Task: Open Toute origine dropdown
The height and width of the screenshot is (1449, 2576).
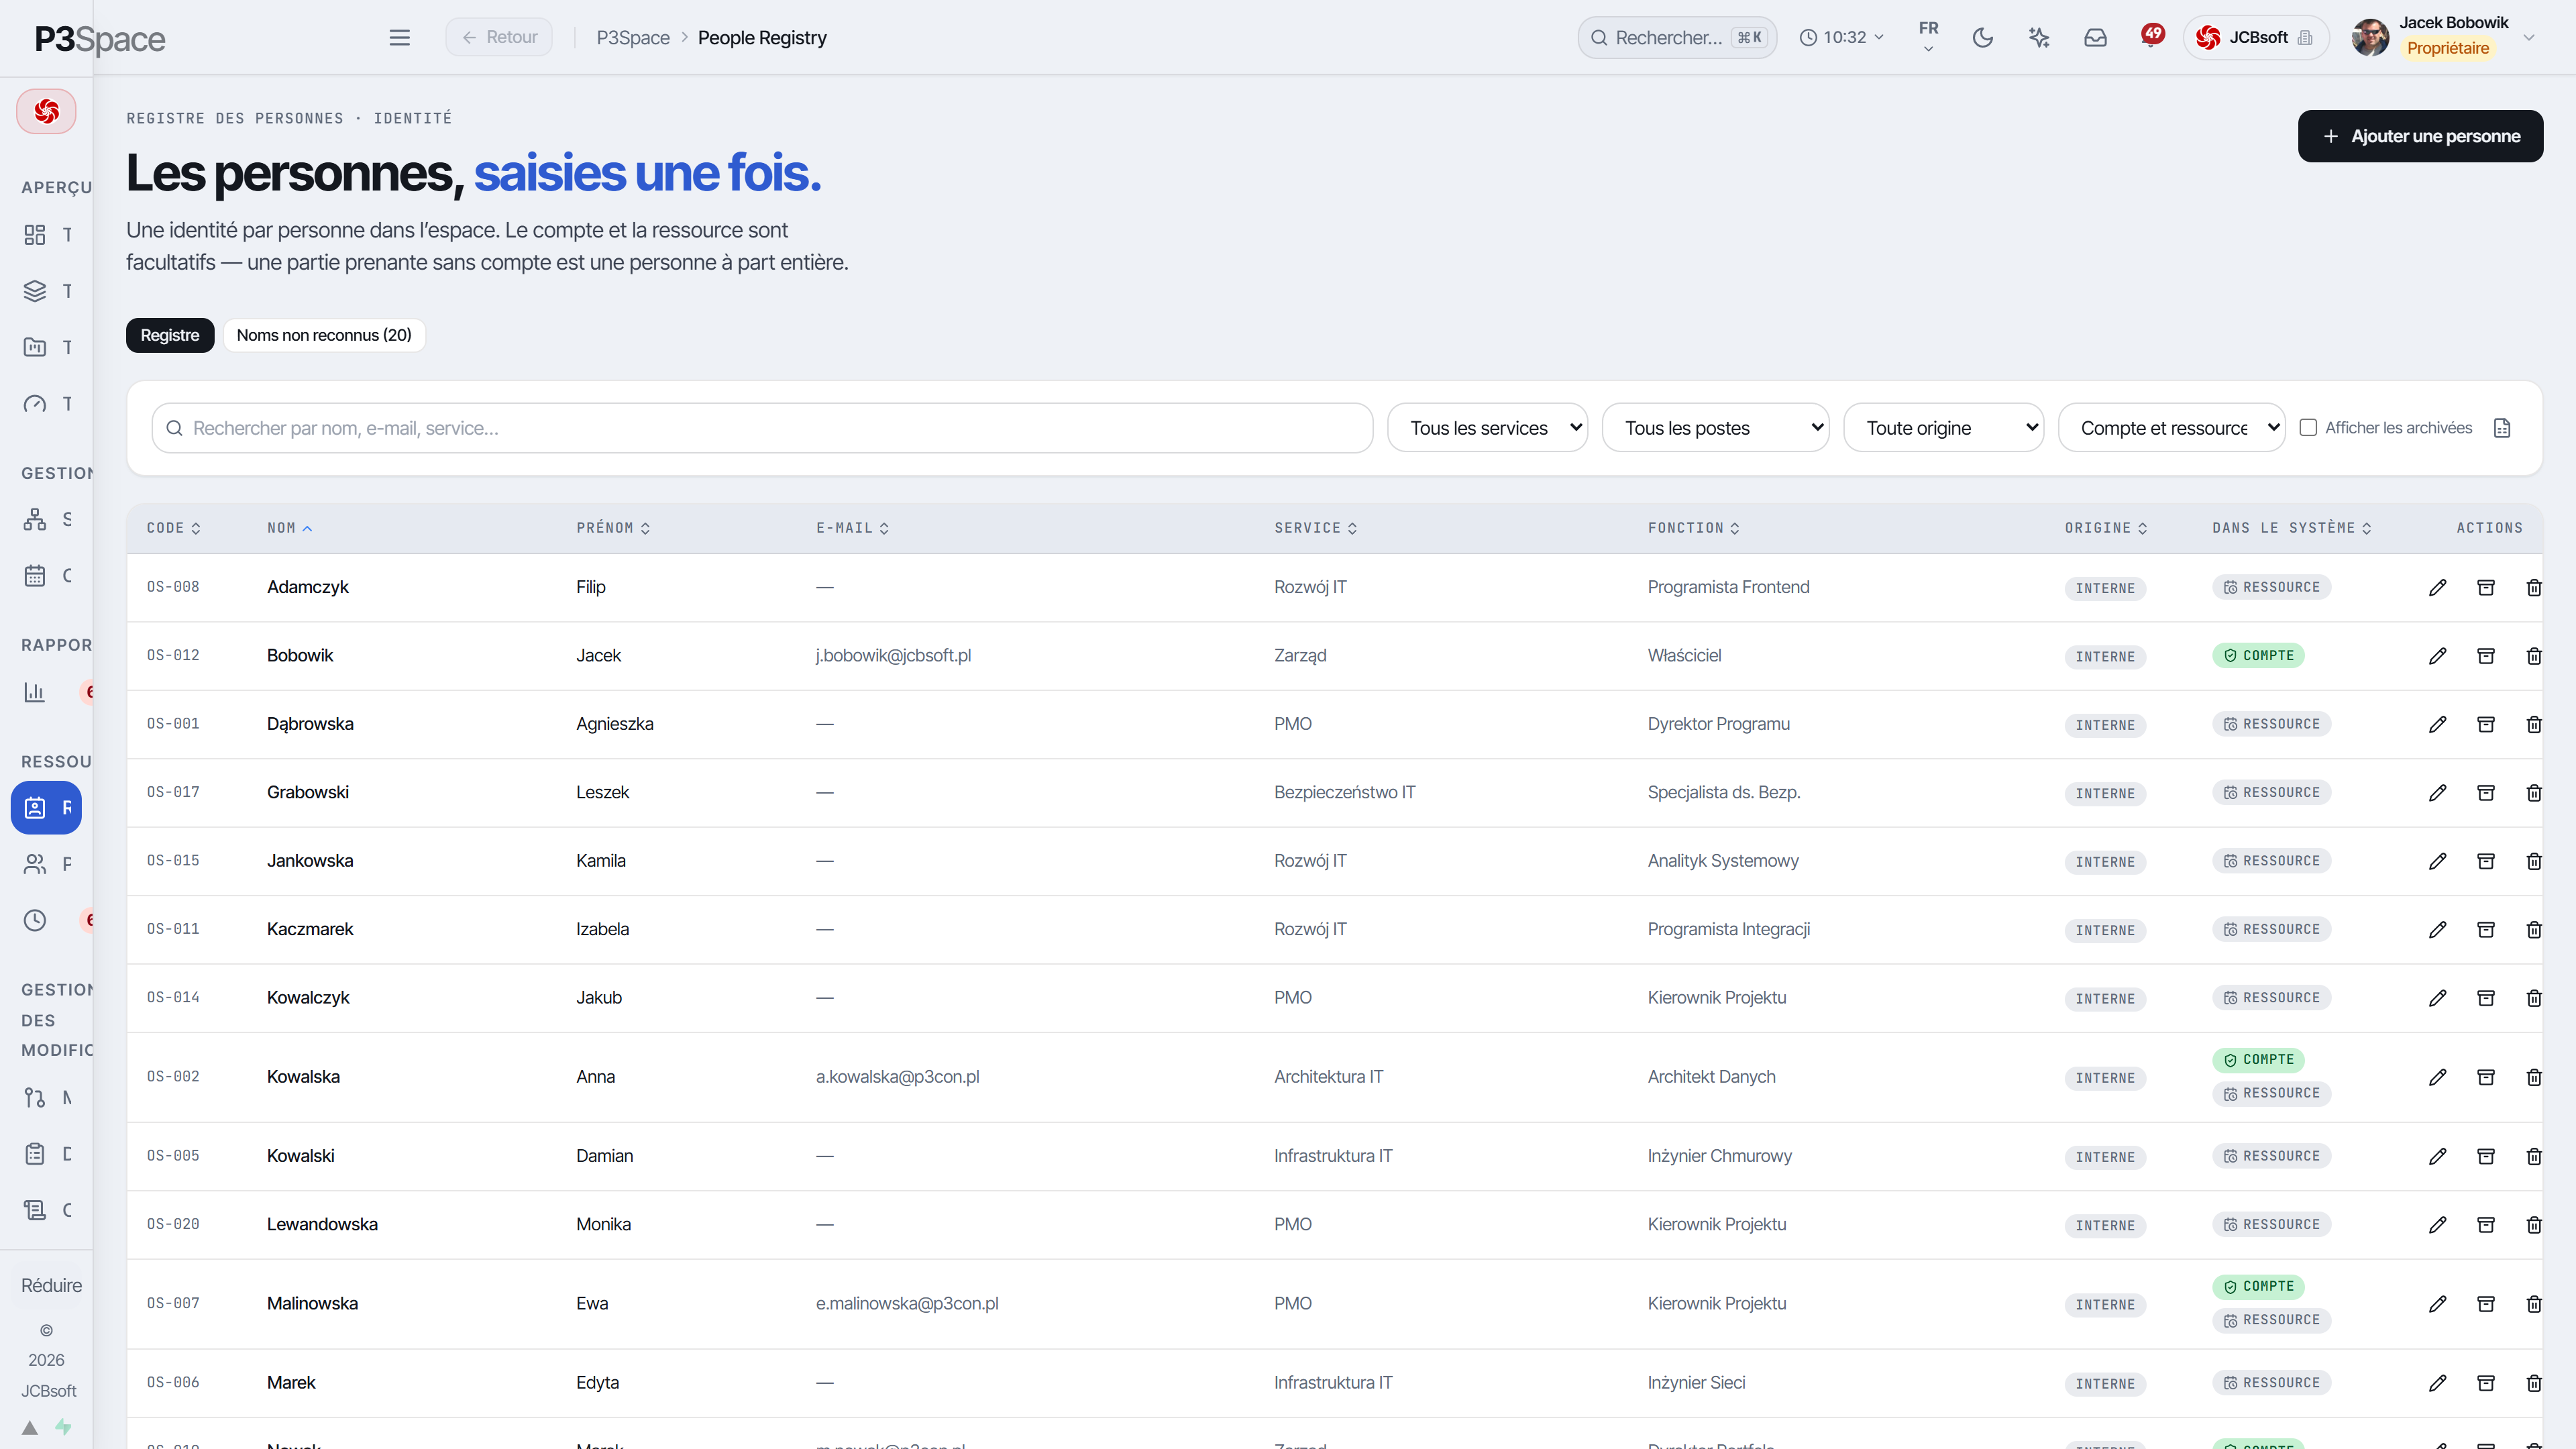Action: [1943, 428]
